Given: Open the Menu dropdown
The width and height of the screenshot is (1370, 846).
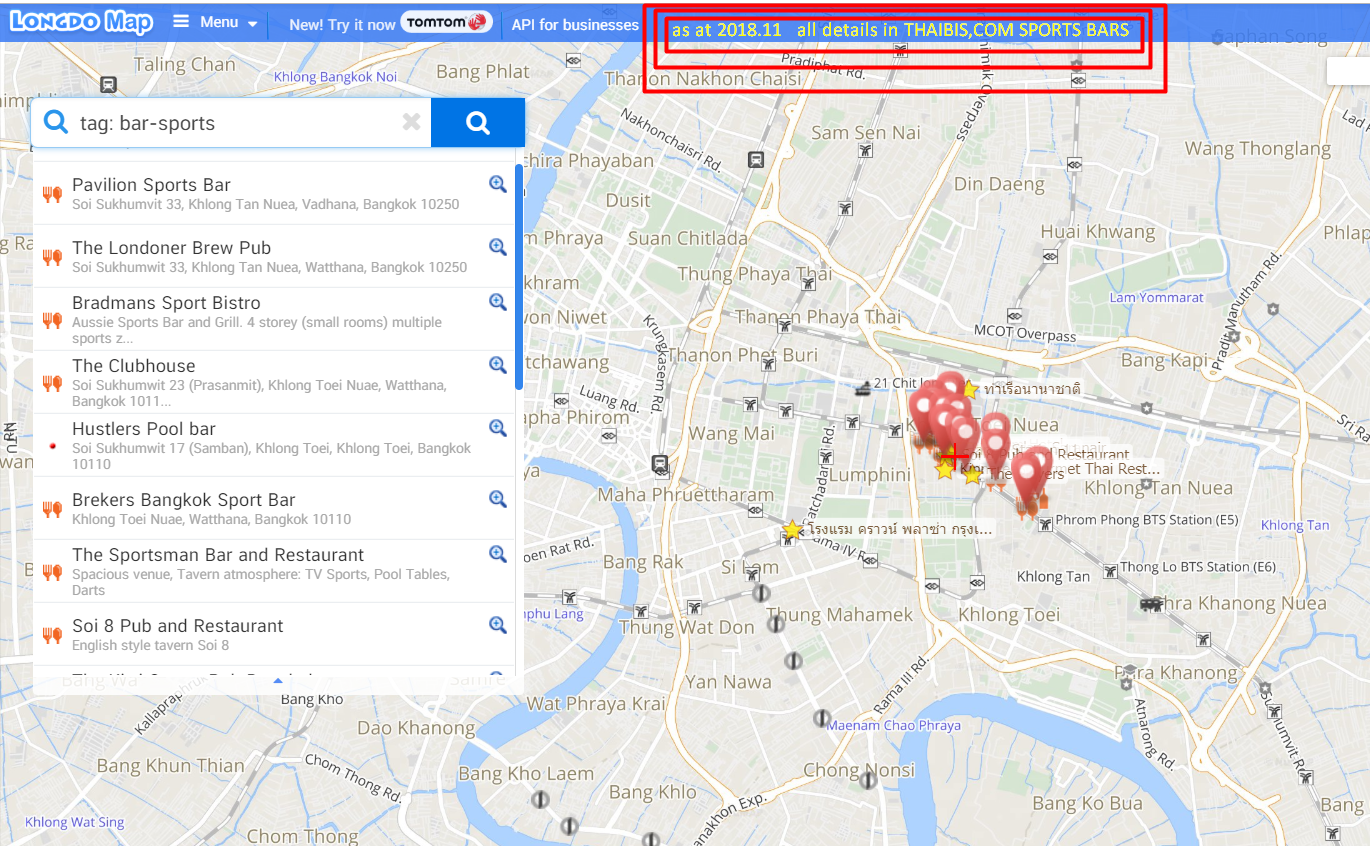Looking at the screenshot, I should pyautogui.click(x=215, y=22).
